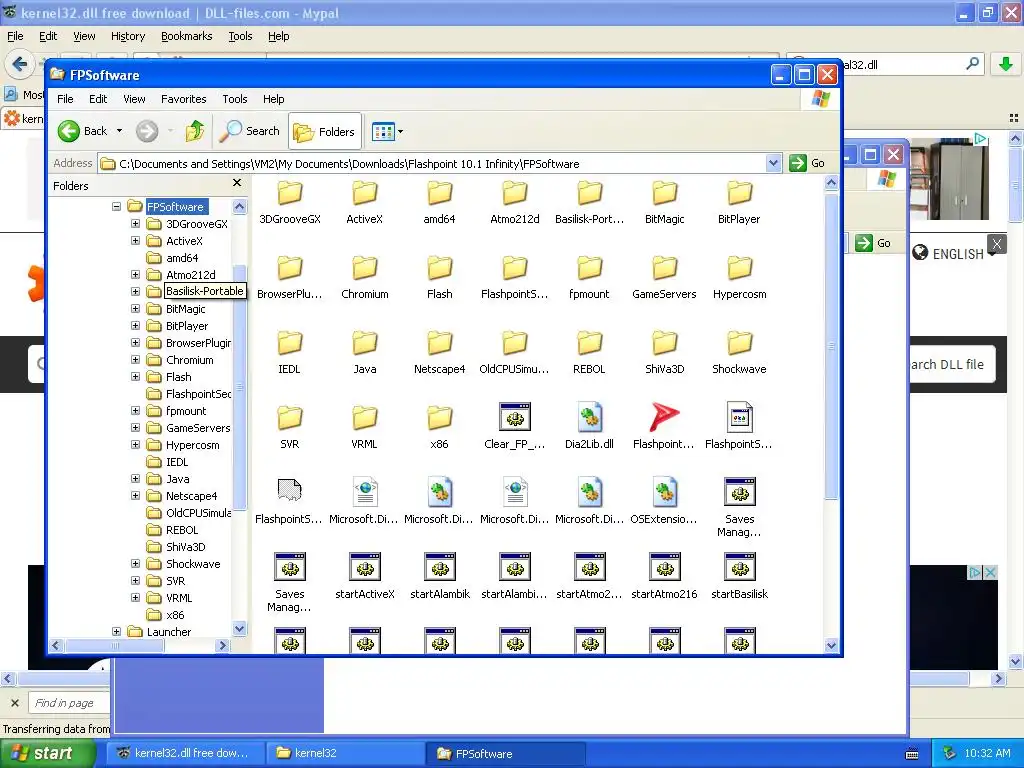Viewport: 1024px width, 768px height.
Task: Switch to kernel32 folder taskbar button
Action: tap(345, 753)
